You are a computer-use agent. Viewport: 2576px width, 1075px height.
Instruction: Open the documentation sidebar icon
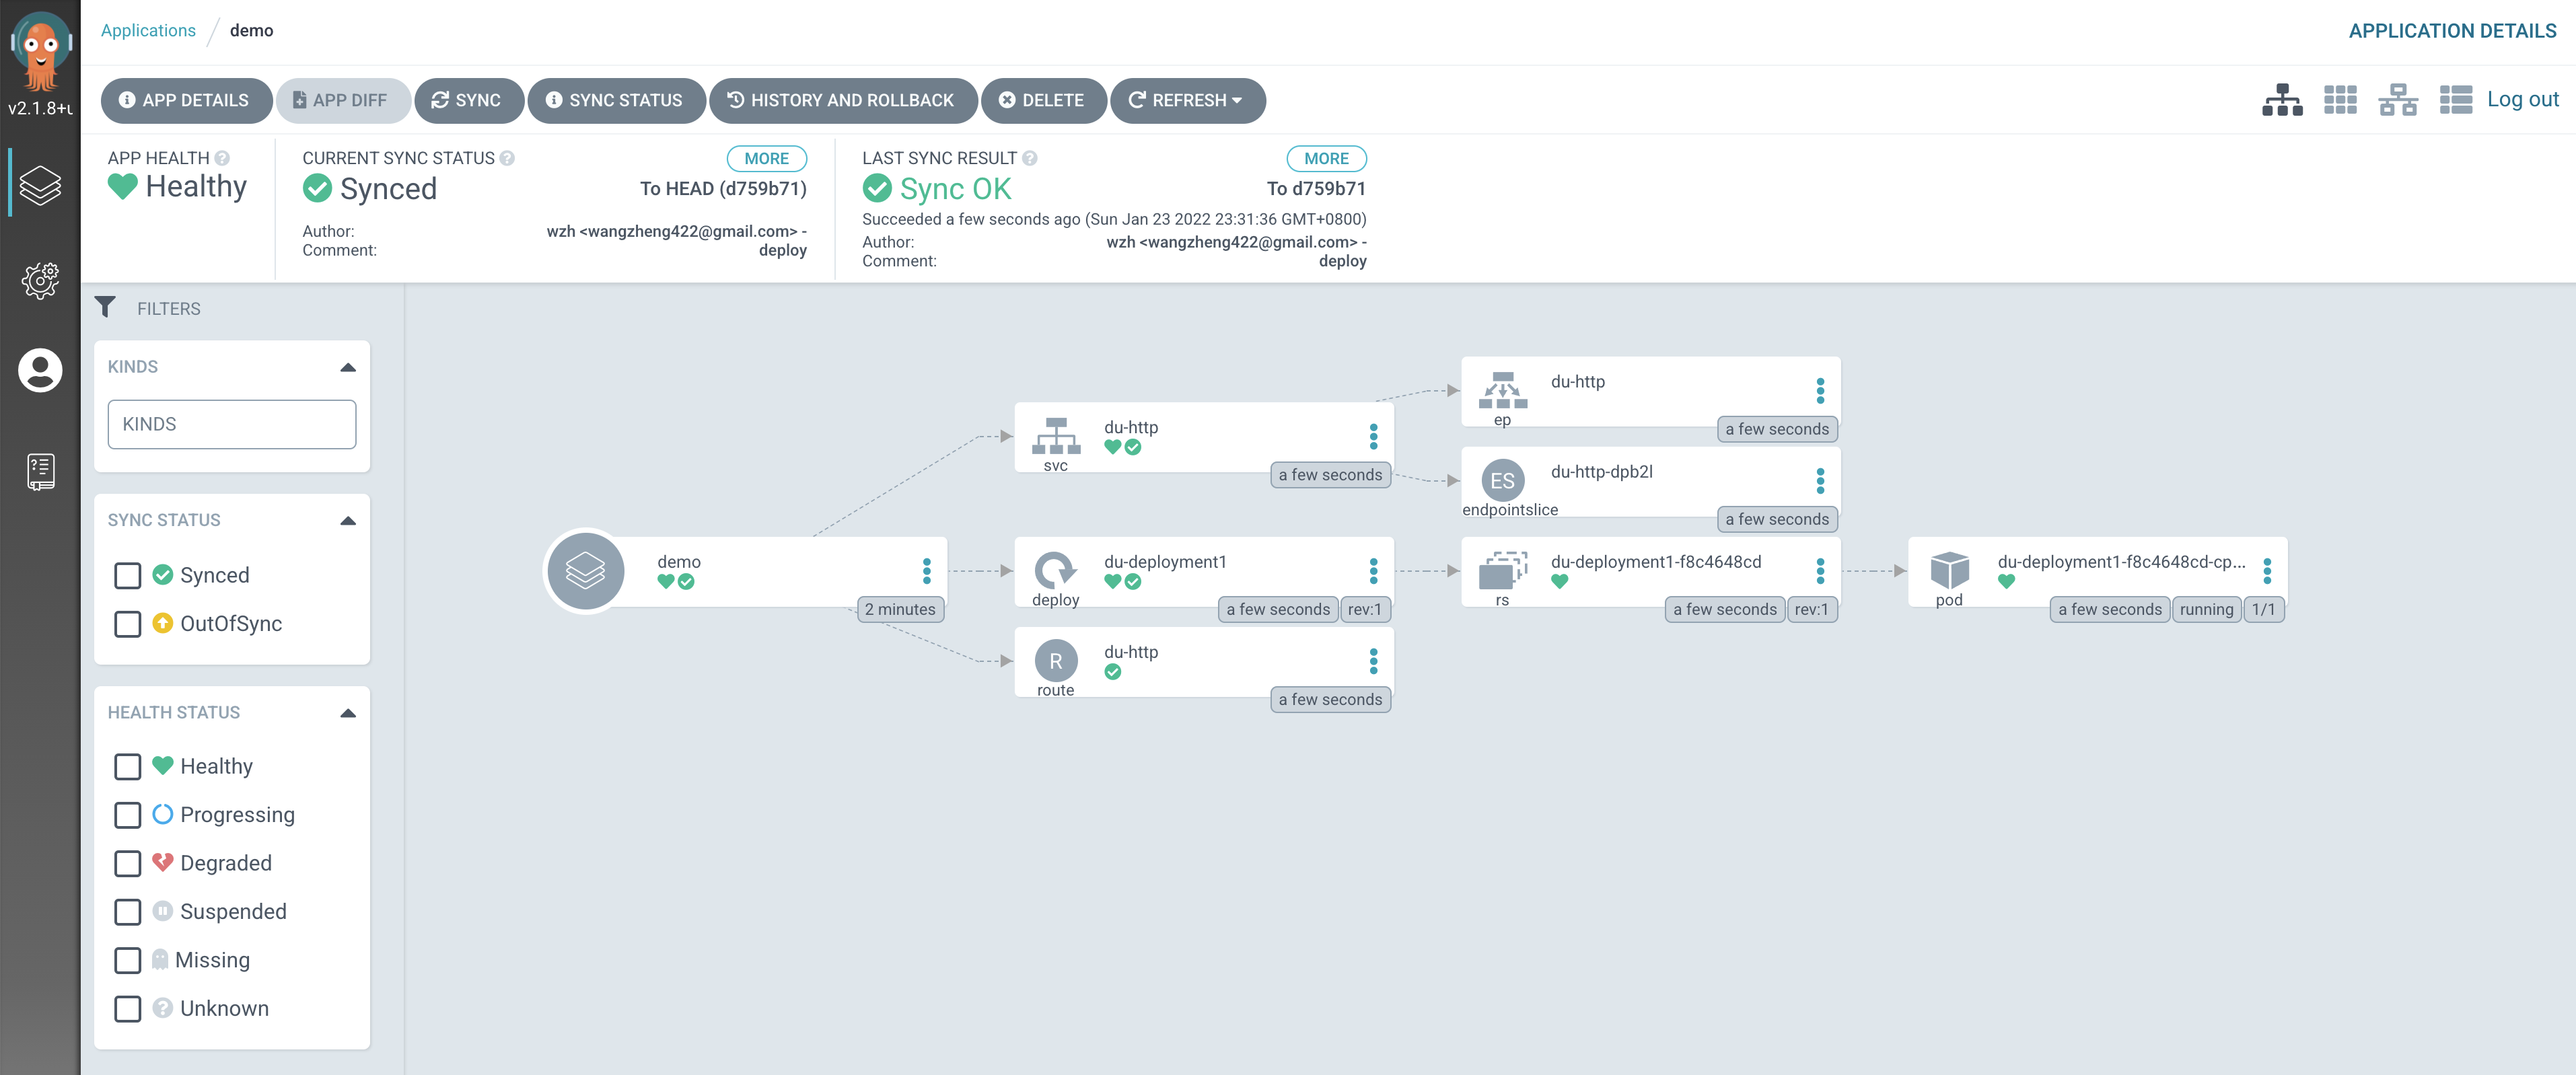tap(40, 471)
